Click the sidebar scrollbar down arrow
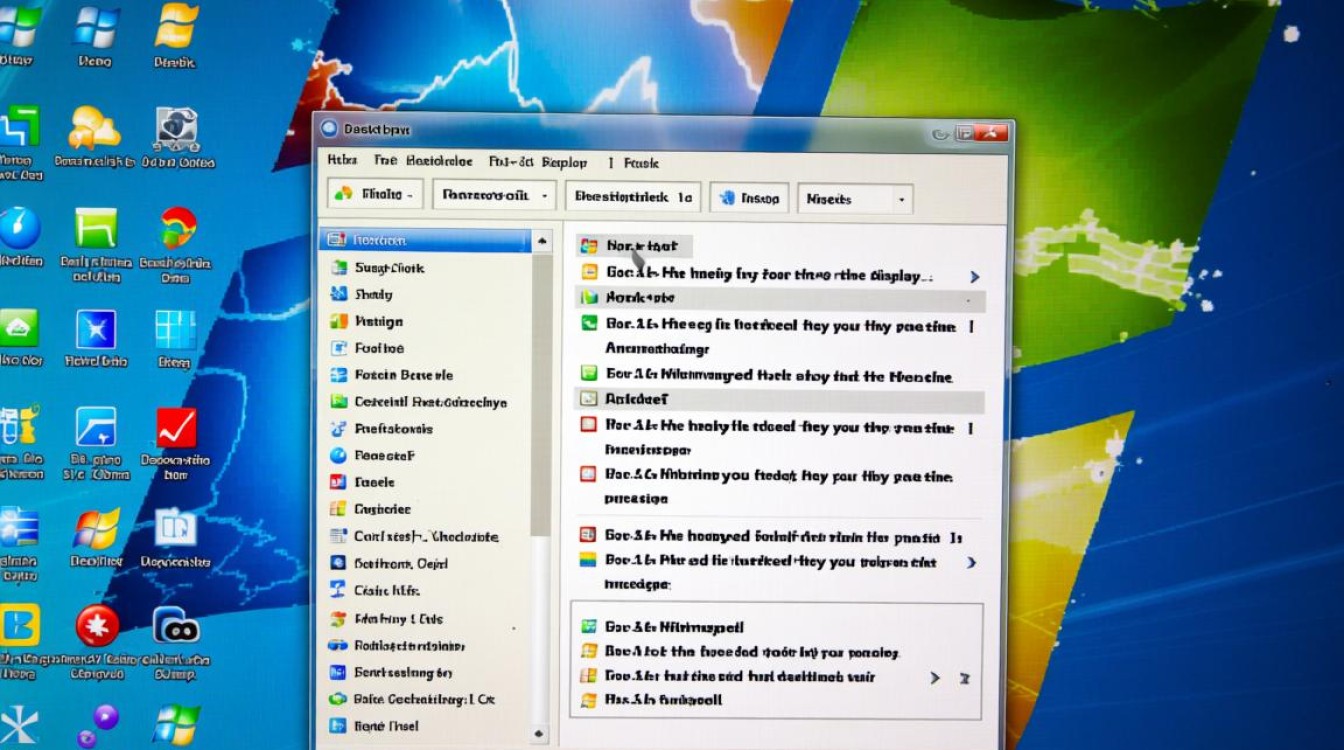 click(541, 735)
